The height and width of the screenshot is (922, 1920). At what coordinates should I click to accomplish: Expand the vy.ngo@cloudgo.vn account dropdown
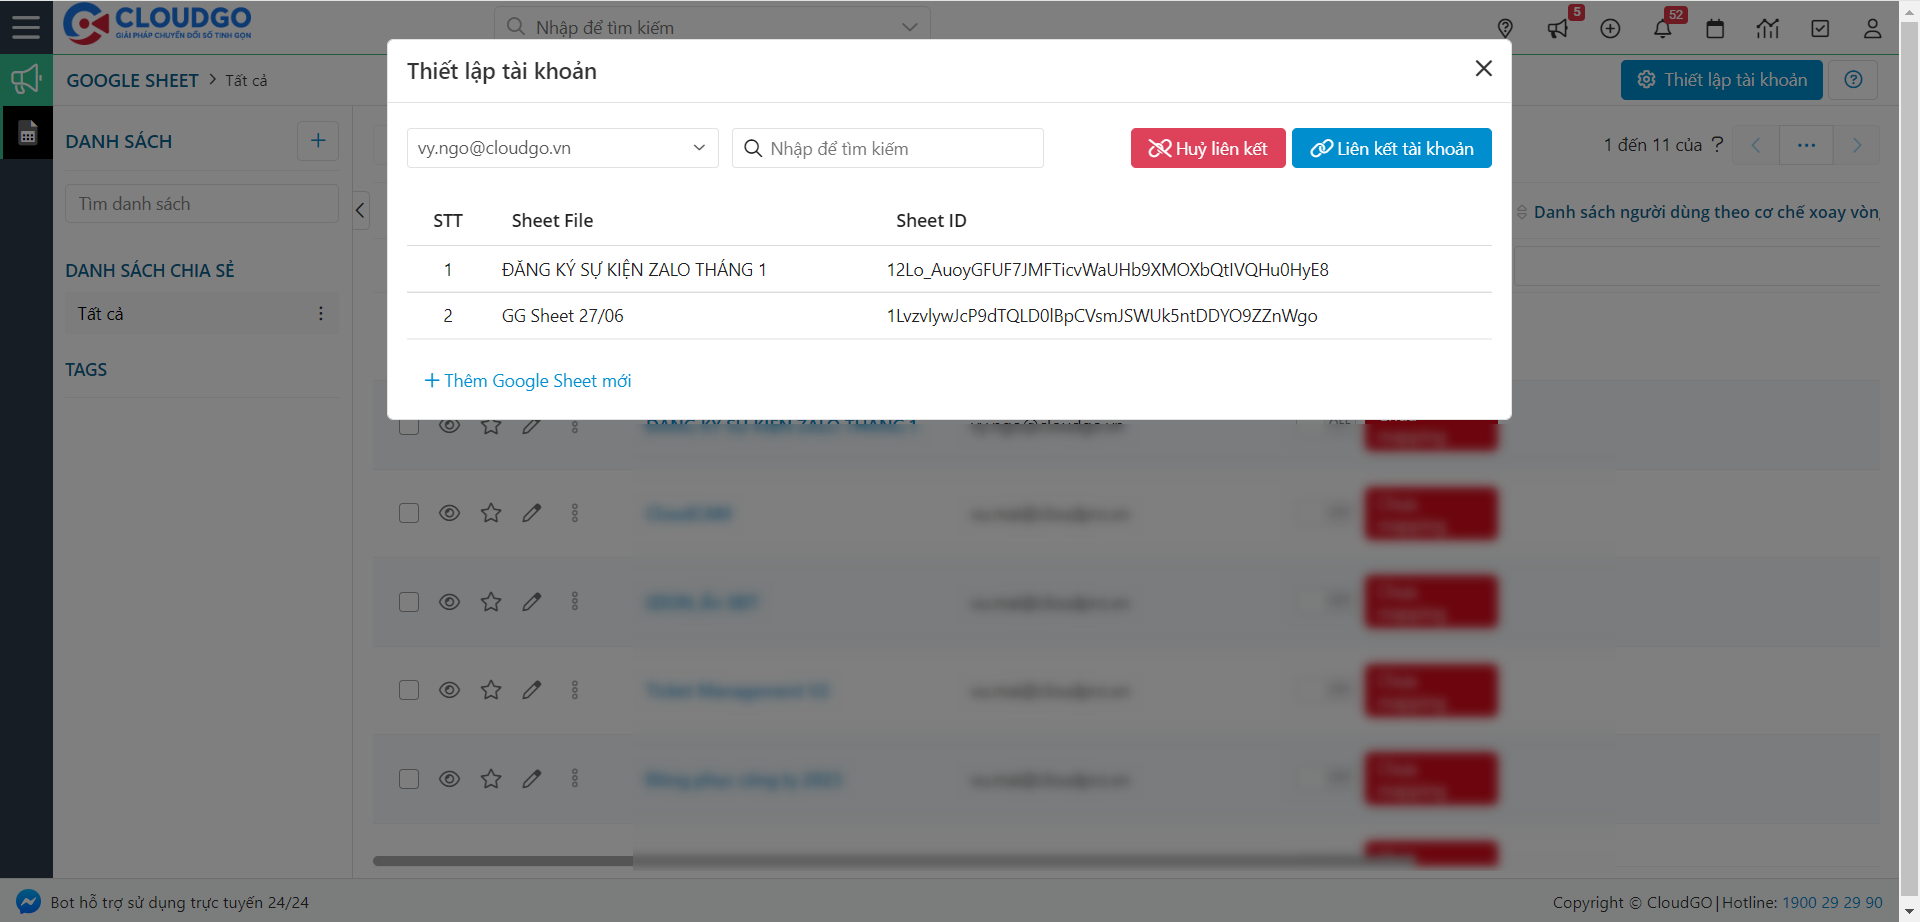click(x=562, y=148)
